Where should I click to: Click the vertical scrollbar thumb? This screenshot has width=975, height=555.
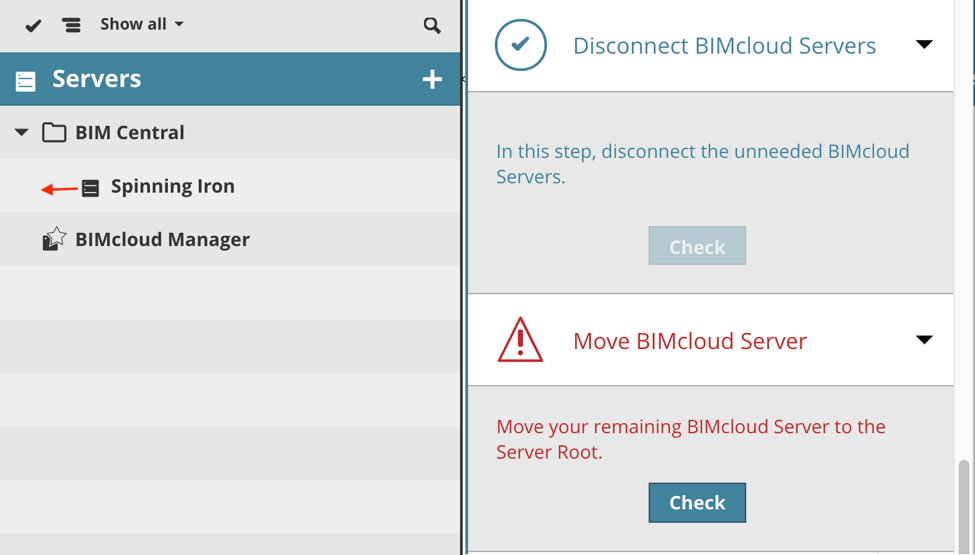click(x=964, y=505)
